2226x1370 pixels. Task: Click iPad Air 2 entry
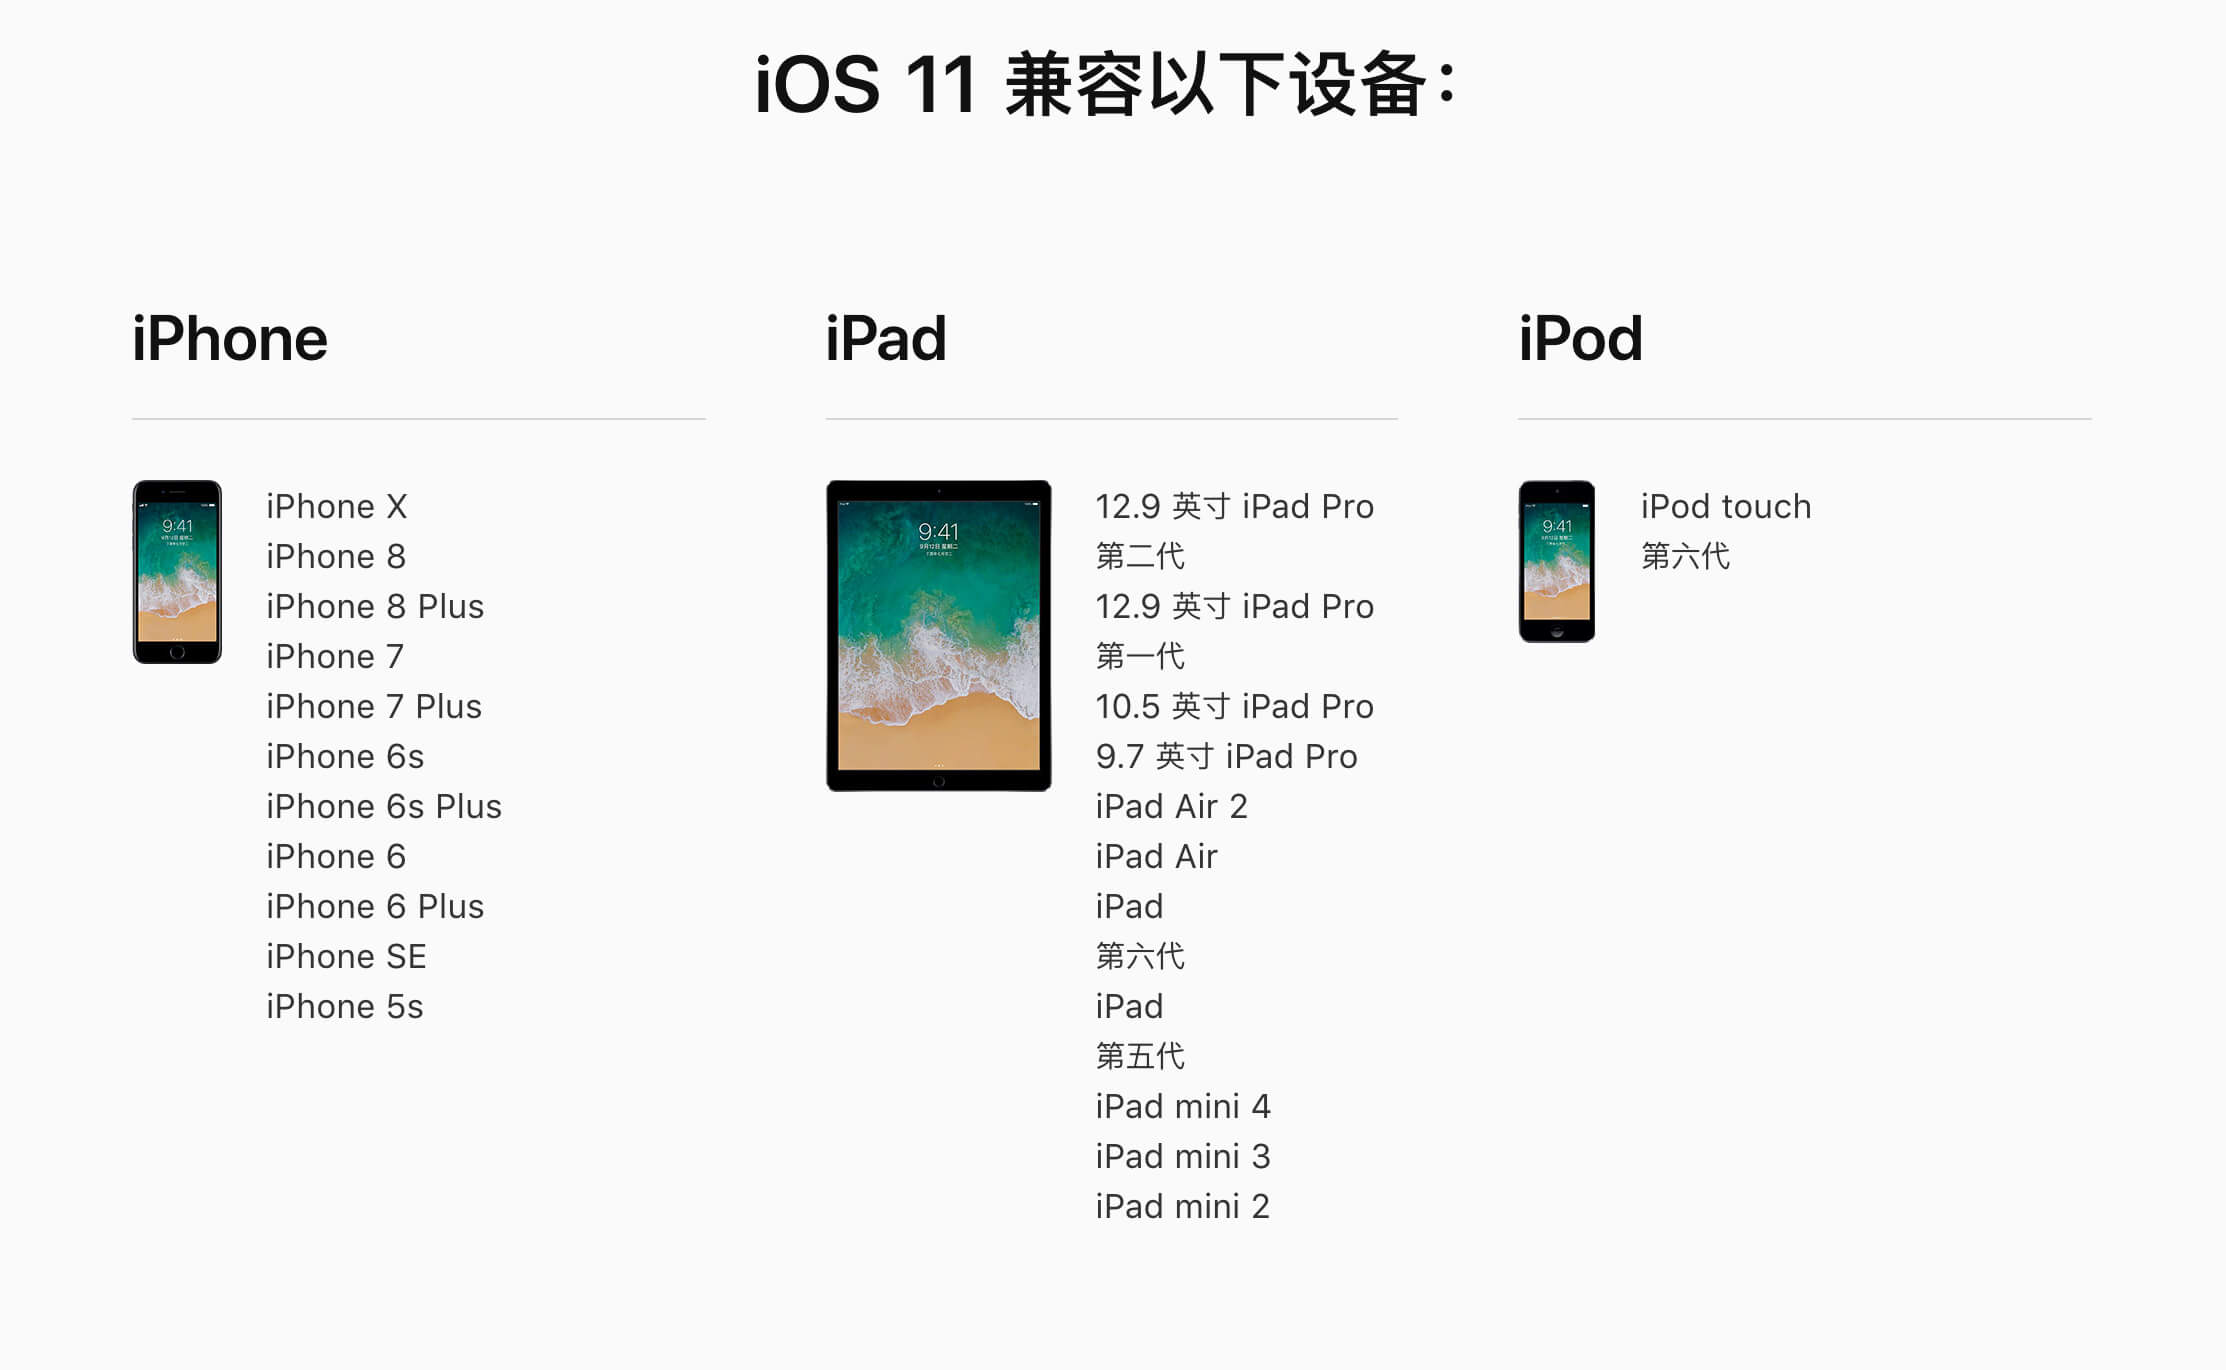point(1172,806)
